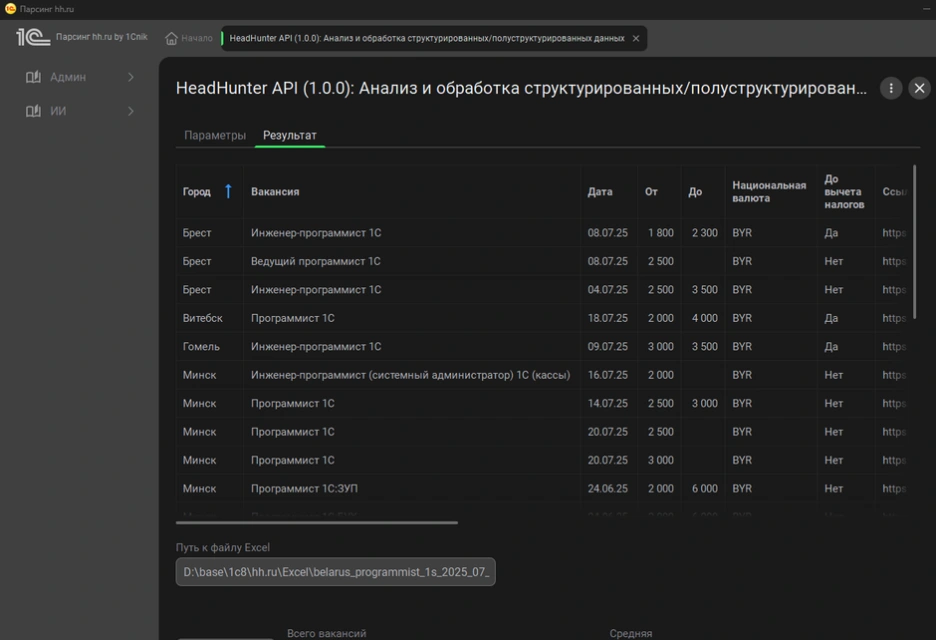Viewport: 936px width, 640px height.
Task: Click the blue sort arrow in Город column
Action: coord(228,191)
